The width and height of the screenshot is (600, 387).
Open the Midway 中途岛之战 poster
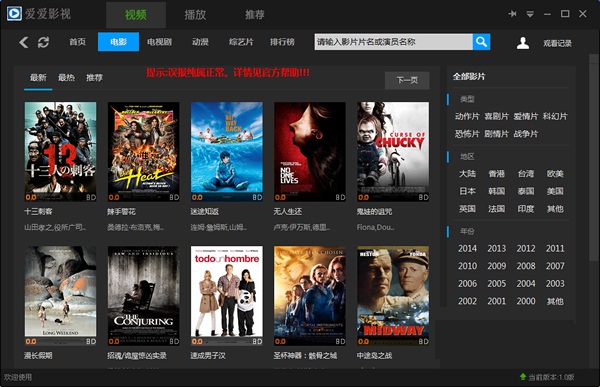[393, 296]
